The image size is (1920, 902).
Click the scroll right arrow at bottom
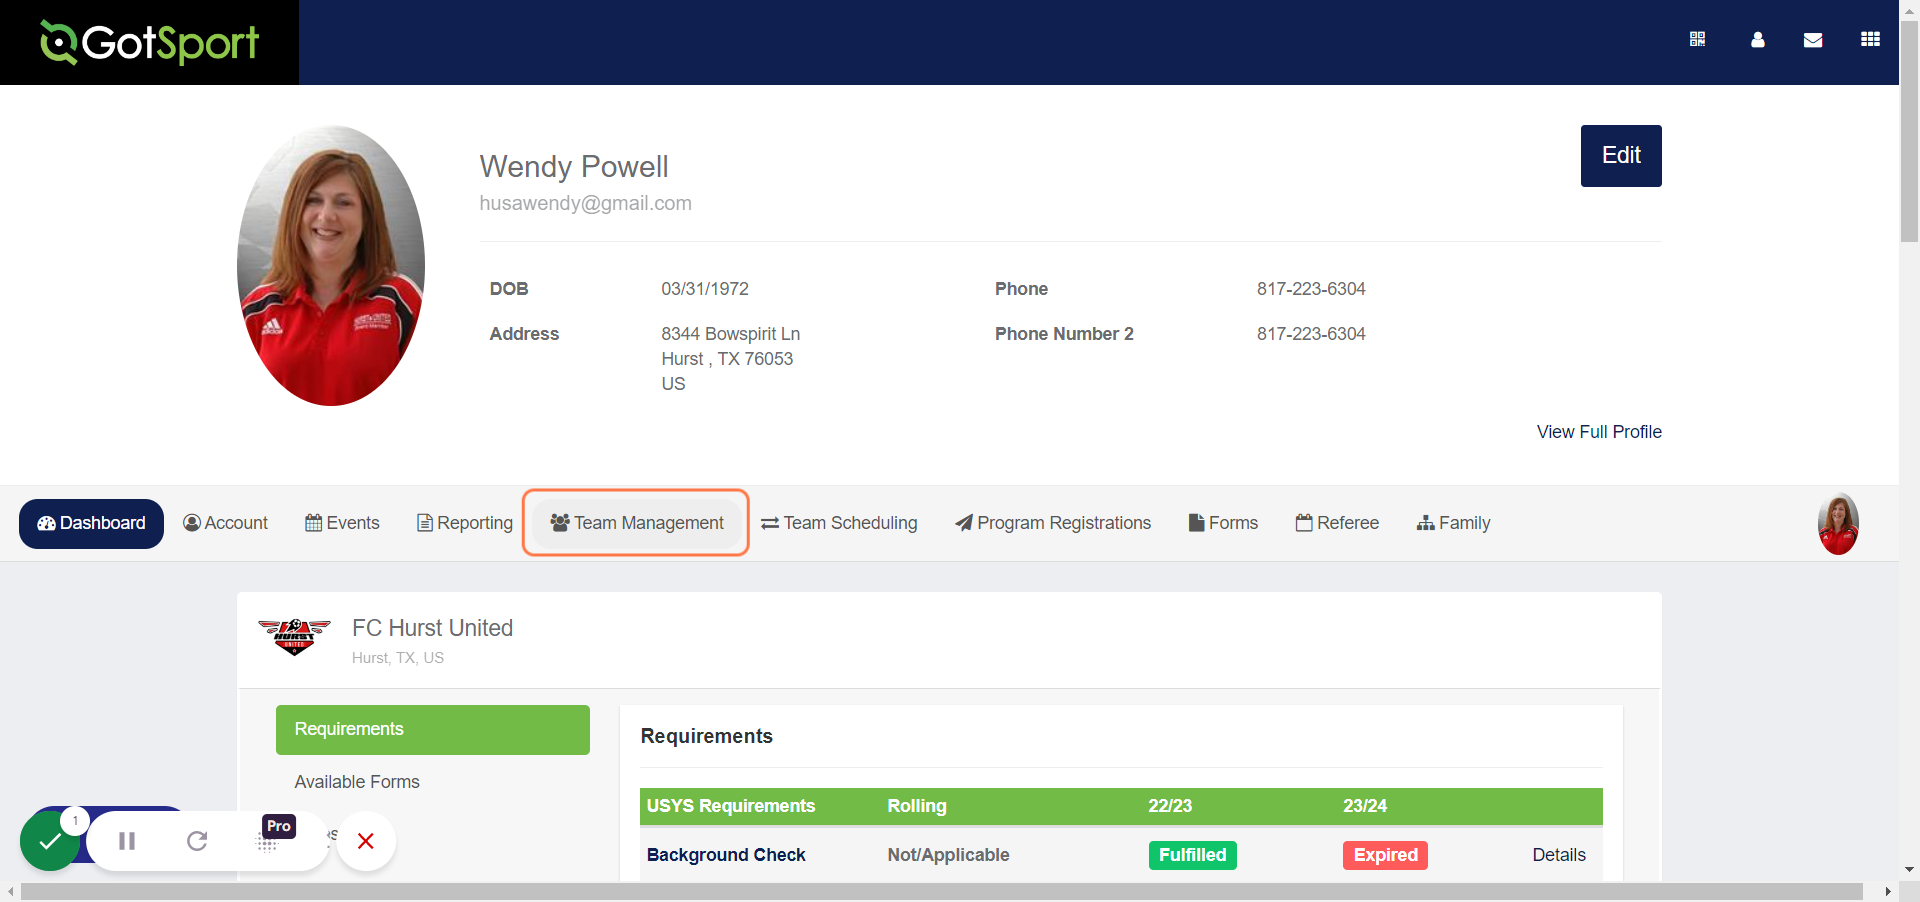1887,891
